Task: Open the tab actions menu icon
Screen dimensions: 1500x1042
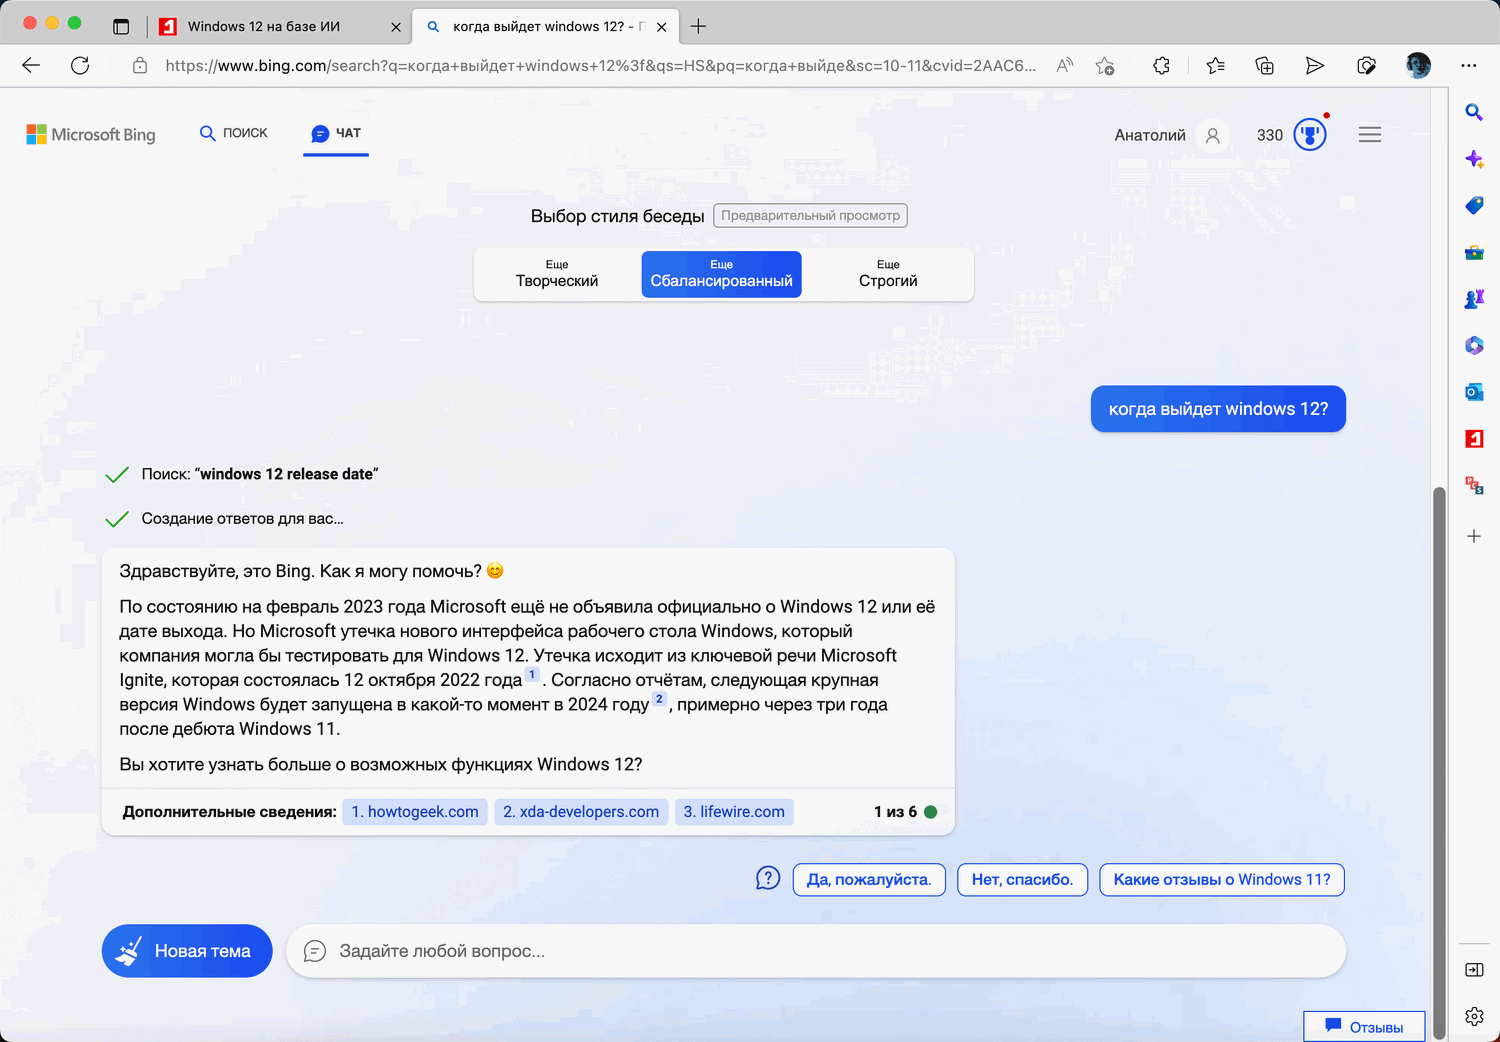Action: coord(121,27)
